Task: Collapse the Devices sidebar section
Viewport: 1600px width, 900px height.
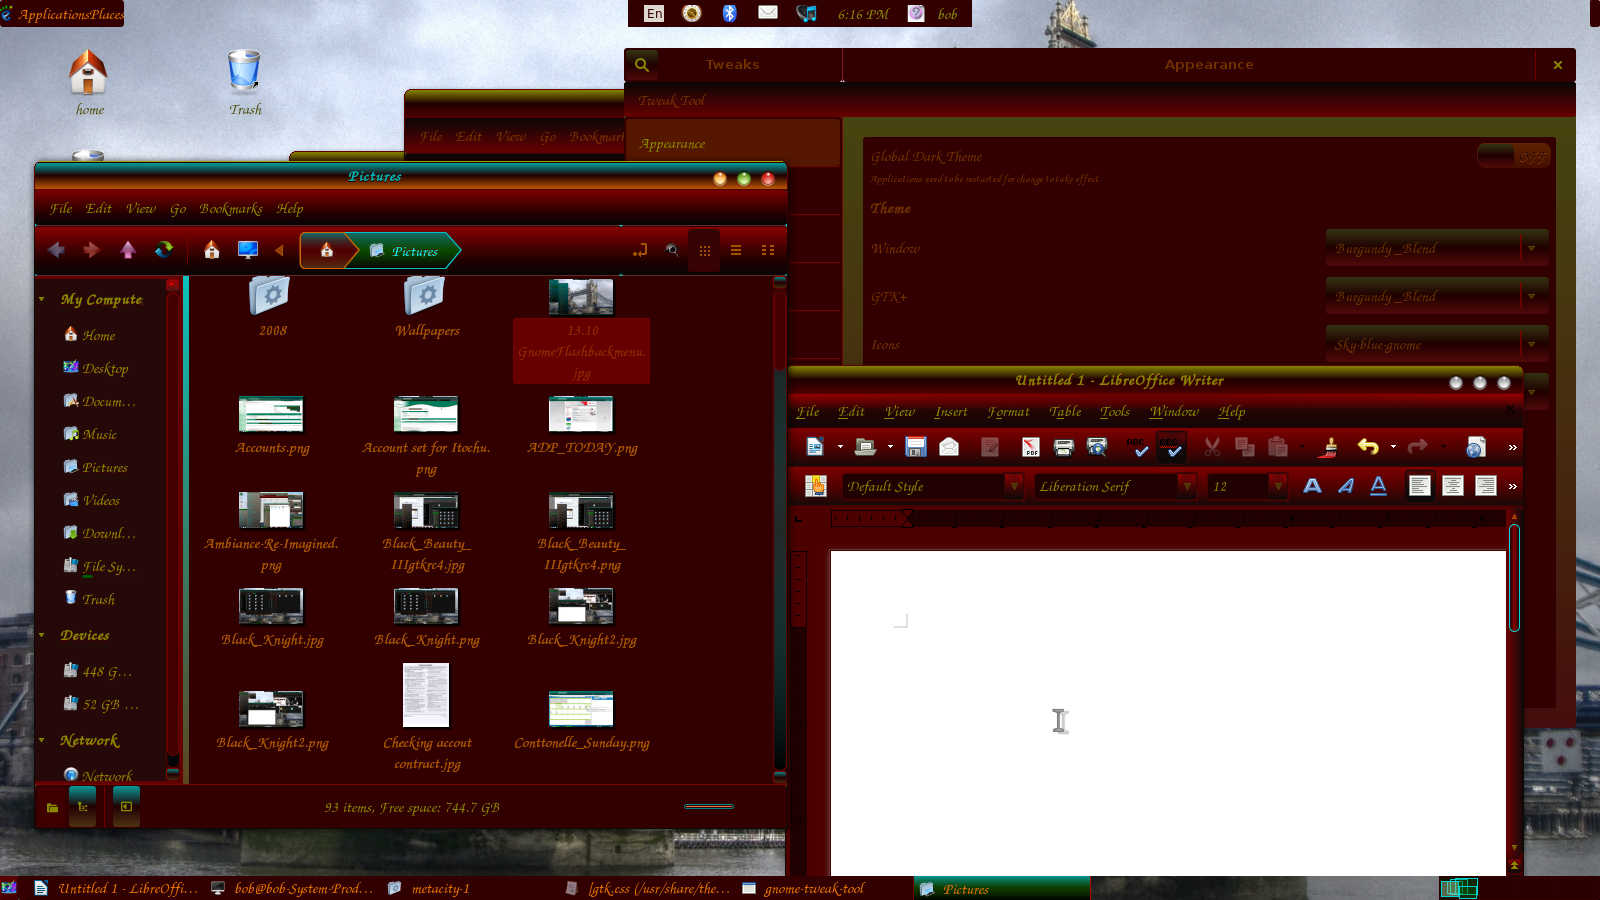Action: [42, 635]
